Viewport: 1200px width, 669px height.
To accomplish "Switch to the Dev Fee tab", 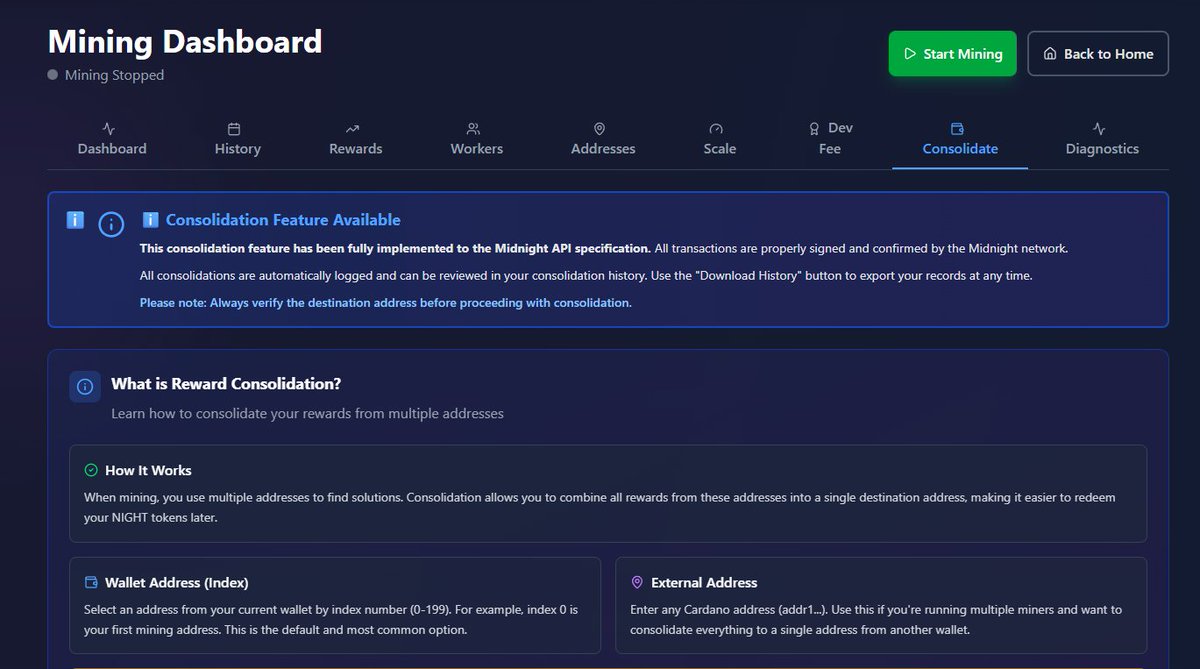I will click(830, 139).
